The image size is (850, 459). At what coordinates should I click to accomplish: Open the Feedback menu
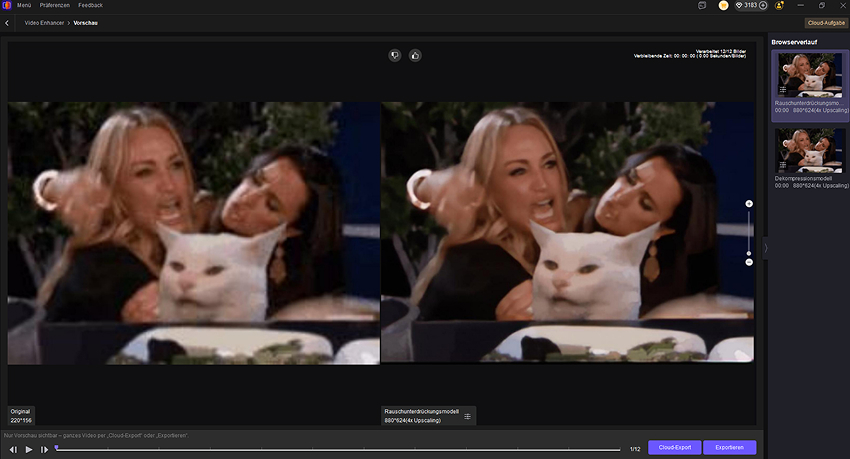[x=91, y=5]
